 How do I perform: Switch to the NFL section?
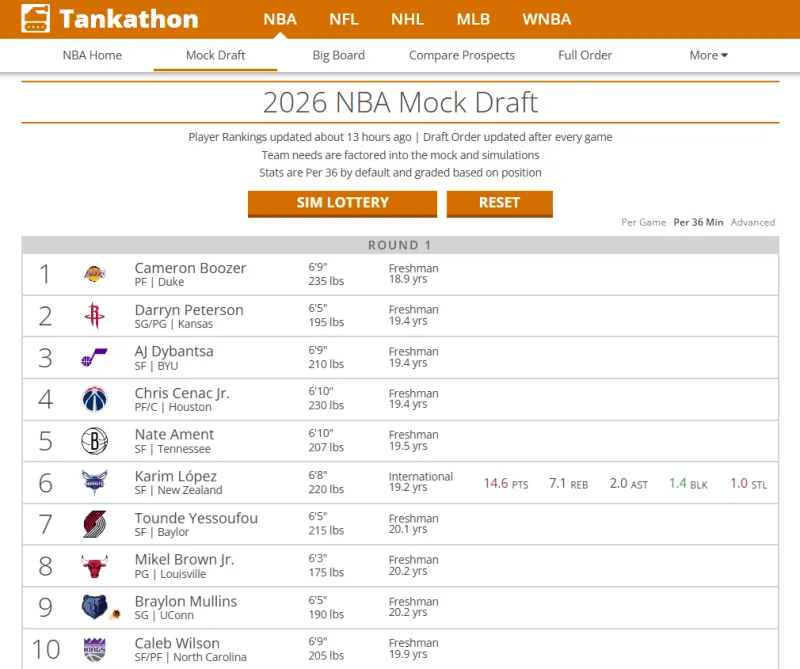(343, 19)
